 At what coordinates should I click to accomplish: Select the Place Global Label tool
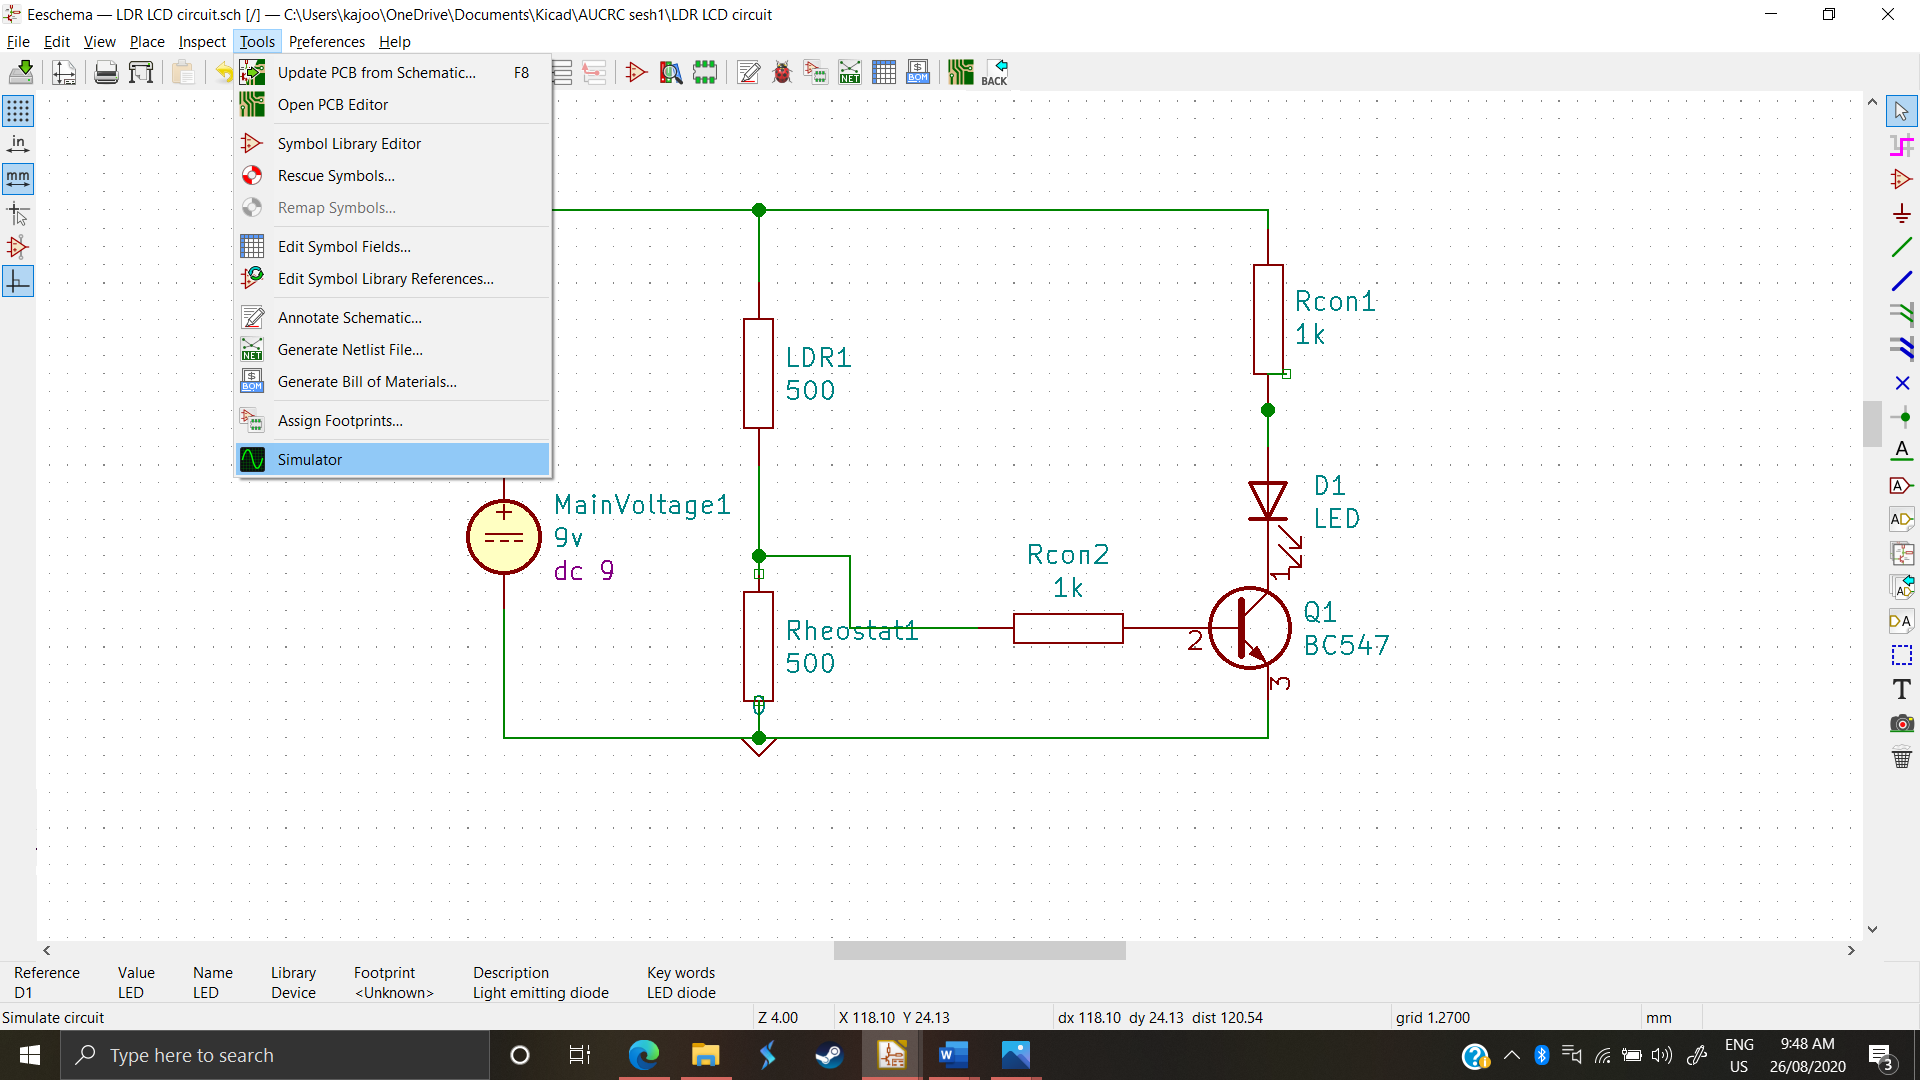1902,485
